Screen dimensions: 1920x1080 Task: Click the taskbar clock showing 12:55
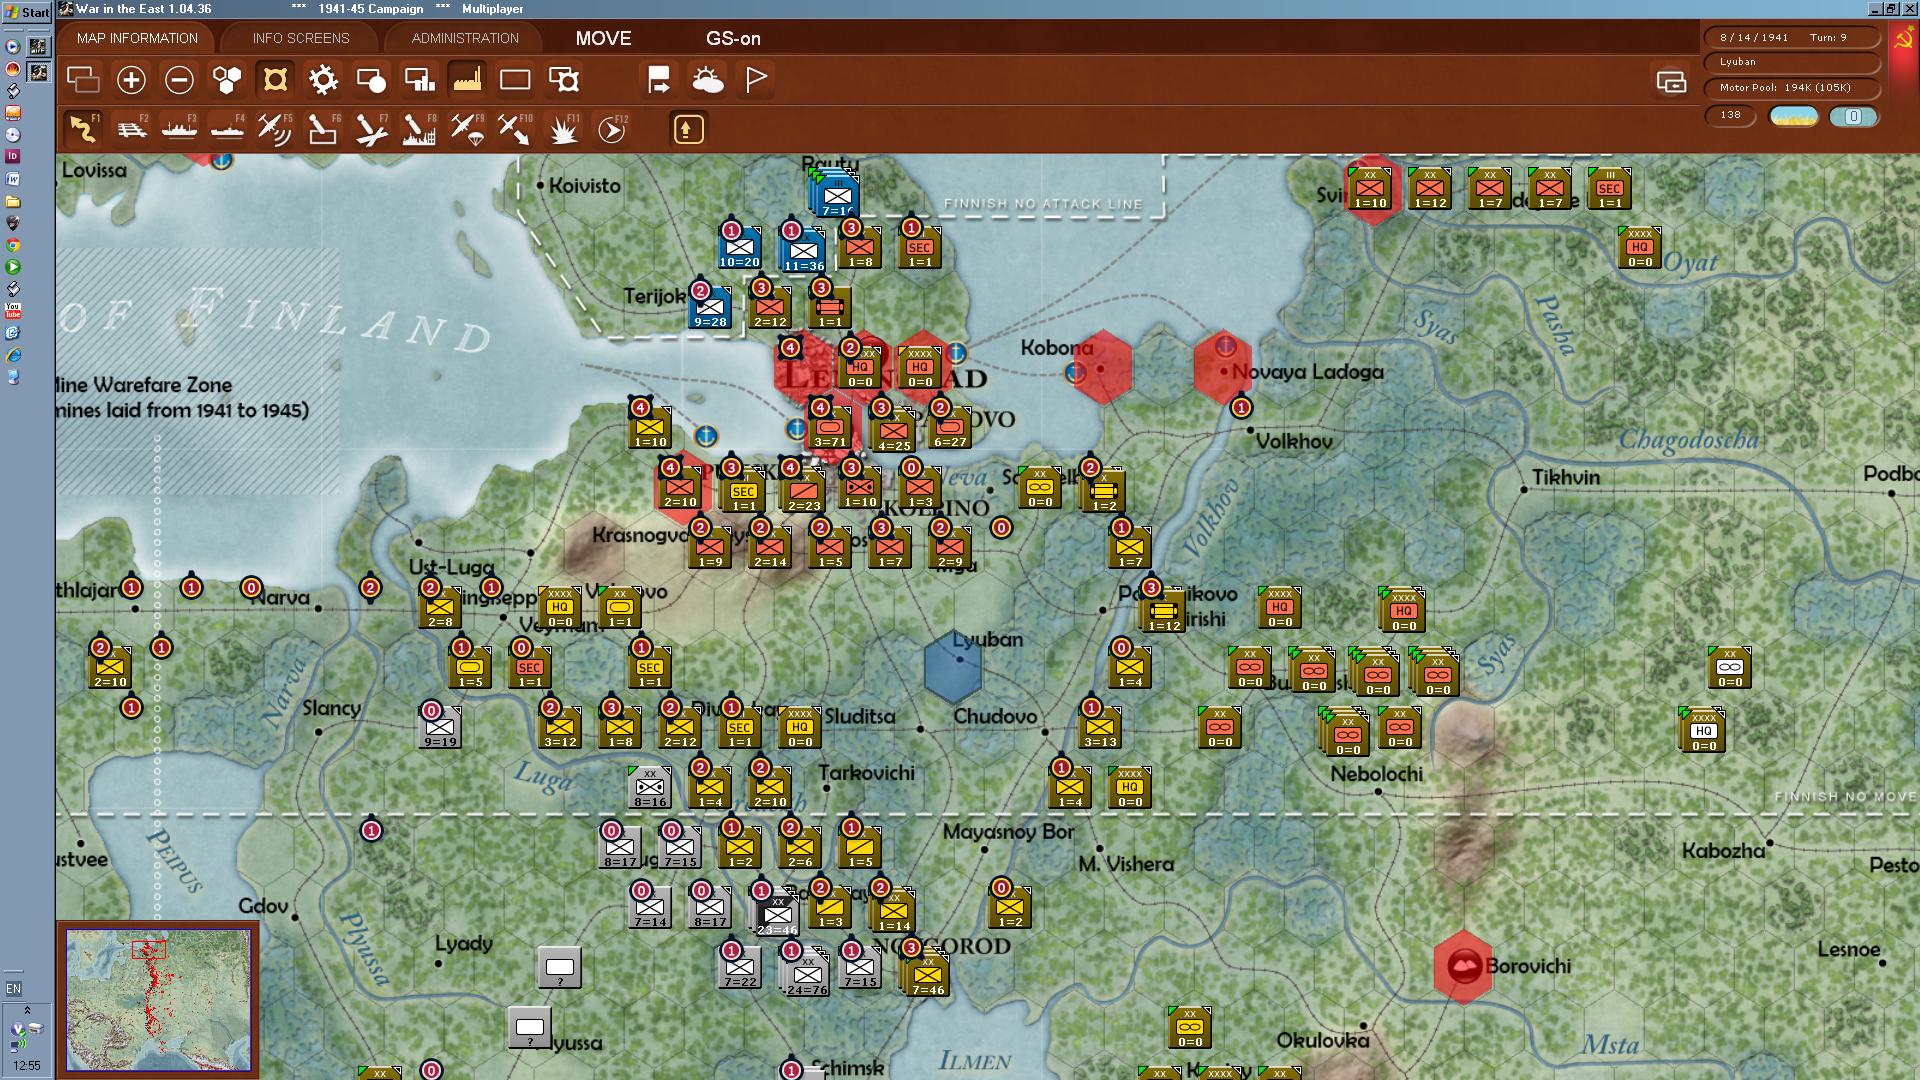[27, 1066]
